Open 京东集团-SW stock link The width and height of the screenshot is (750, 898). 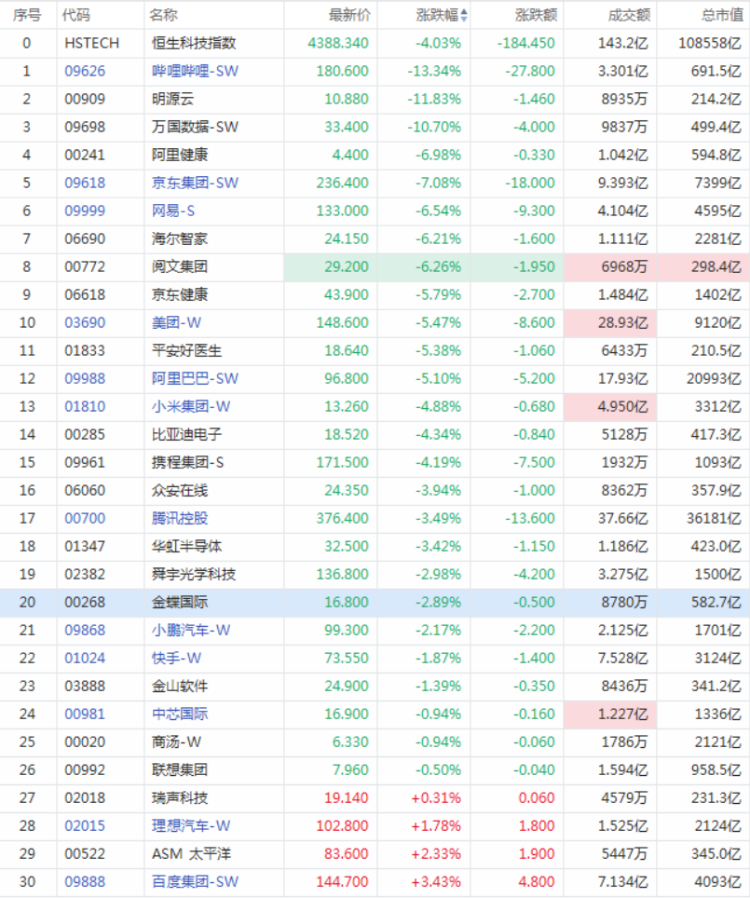pyautogui.click(x=195, y=183)
